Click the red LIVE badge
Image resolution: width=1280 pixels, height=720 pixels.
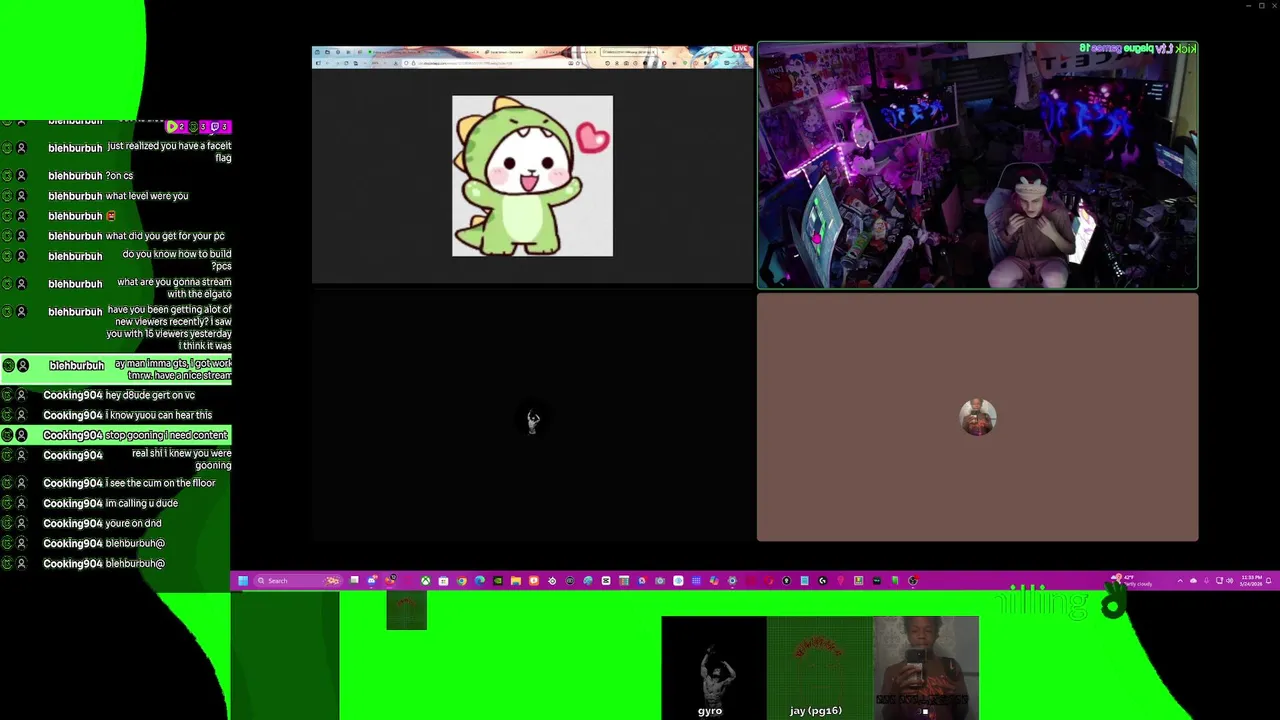(x=740, y=48)
